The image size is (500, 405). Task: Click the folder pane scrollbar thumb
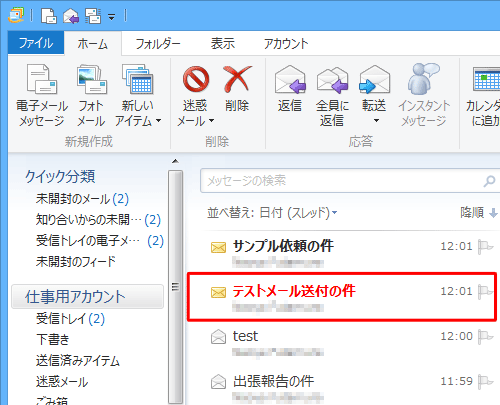point(175,287)
